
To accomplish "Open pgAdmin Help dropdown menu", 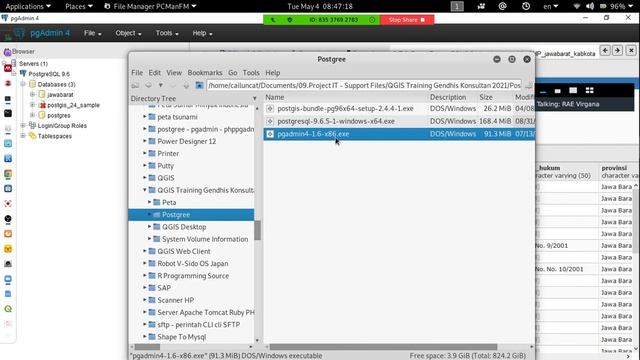I will (202, 33).
